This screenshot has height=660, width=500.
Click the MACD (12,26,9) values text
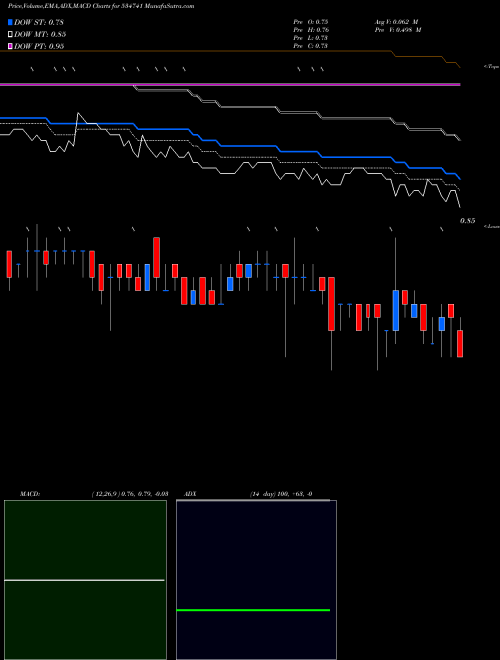click(130, 494)
